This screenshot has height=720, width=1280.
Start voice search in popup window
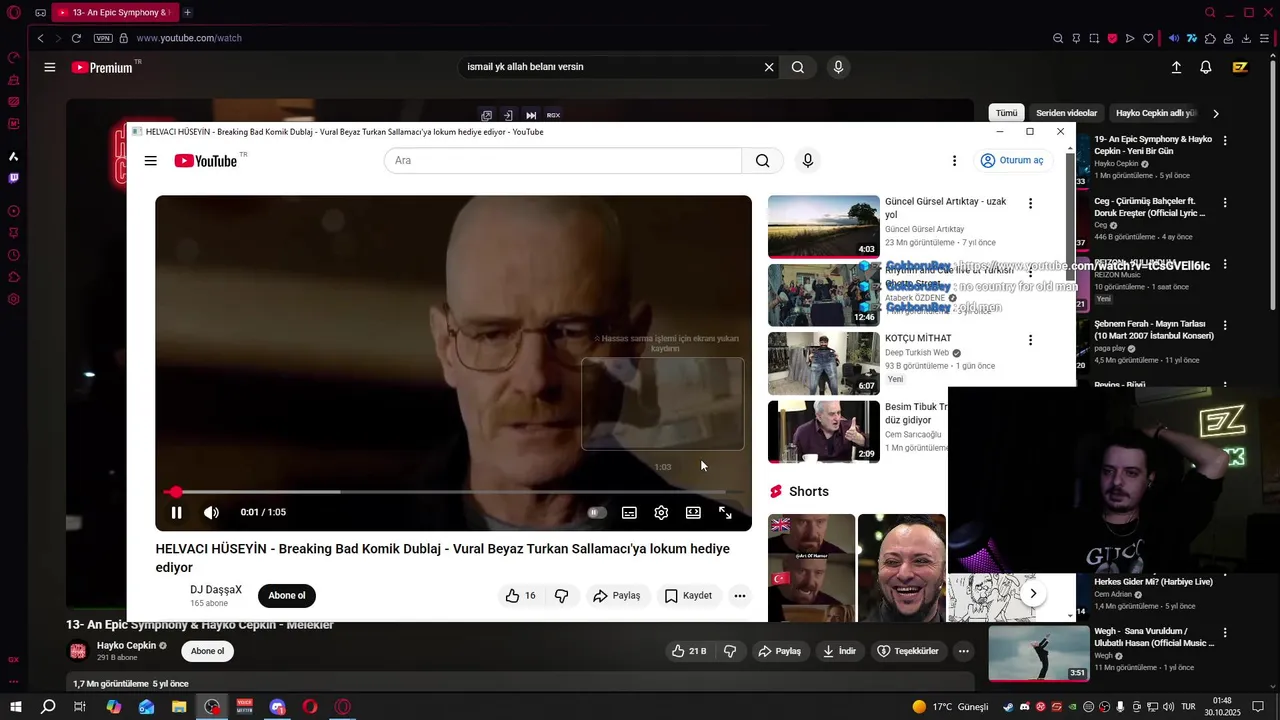808,161
